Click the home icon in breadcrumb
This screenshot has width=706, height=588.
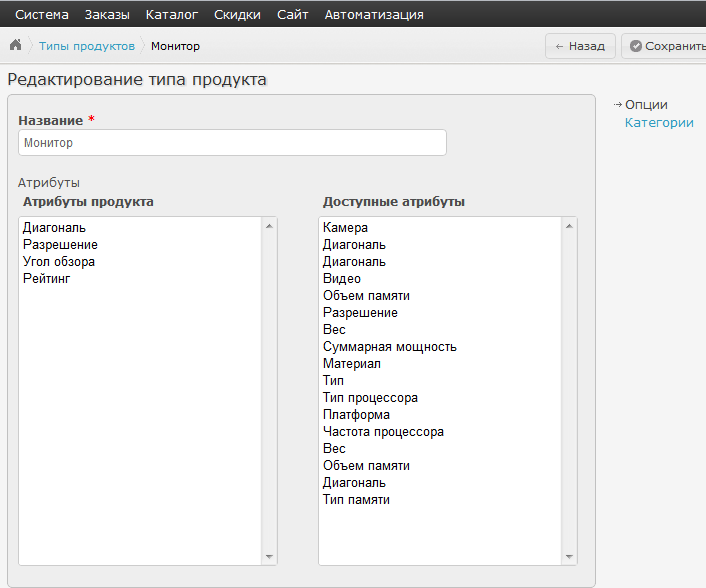(x=16, y=45)
